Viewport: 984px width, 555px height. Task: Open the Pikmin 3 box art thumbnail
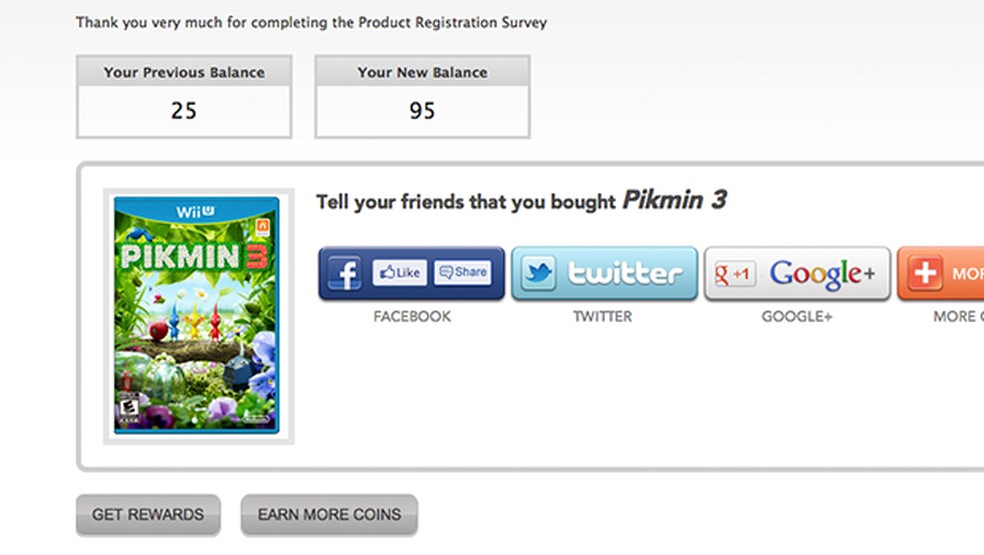(197, 315)
